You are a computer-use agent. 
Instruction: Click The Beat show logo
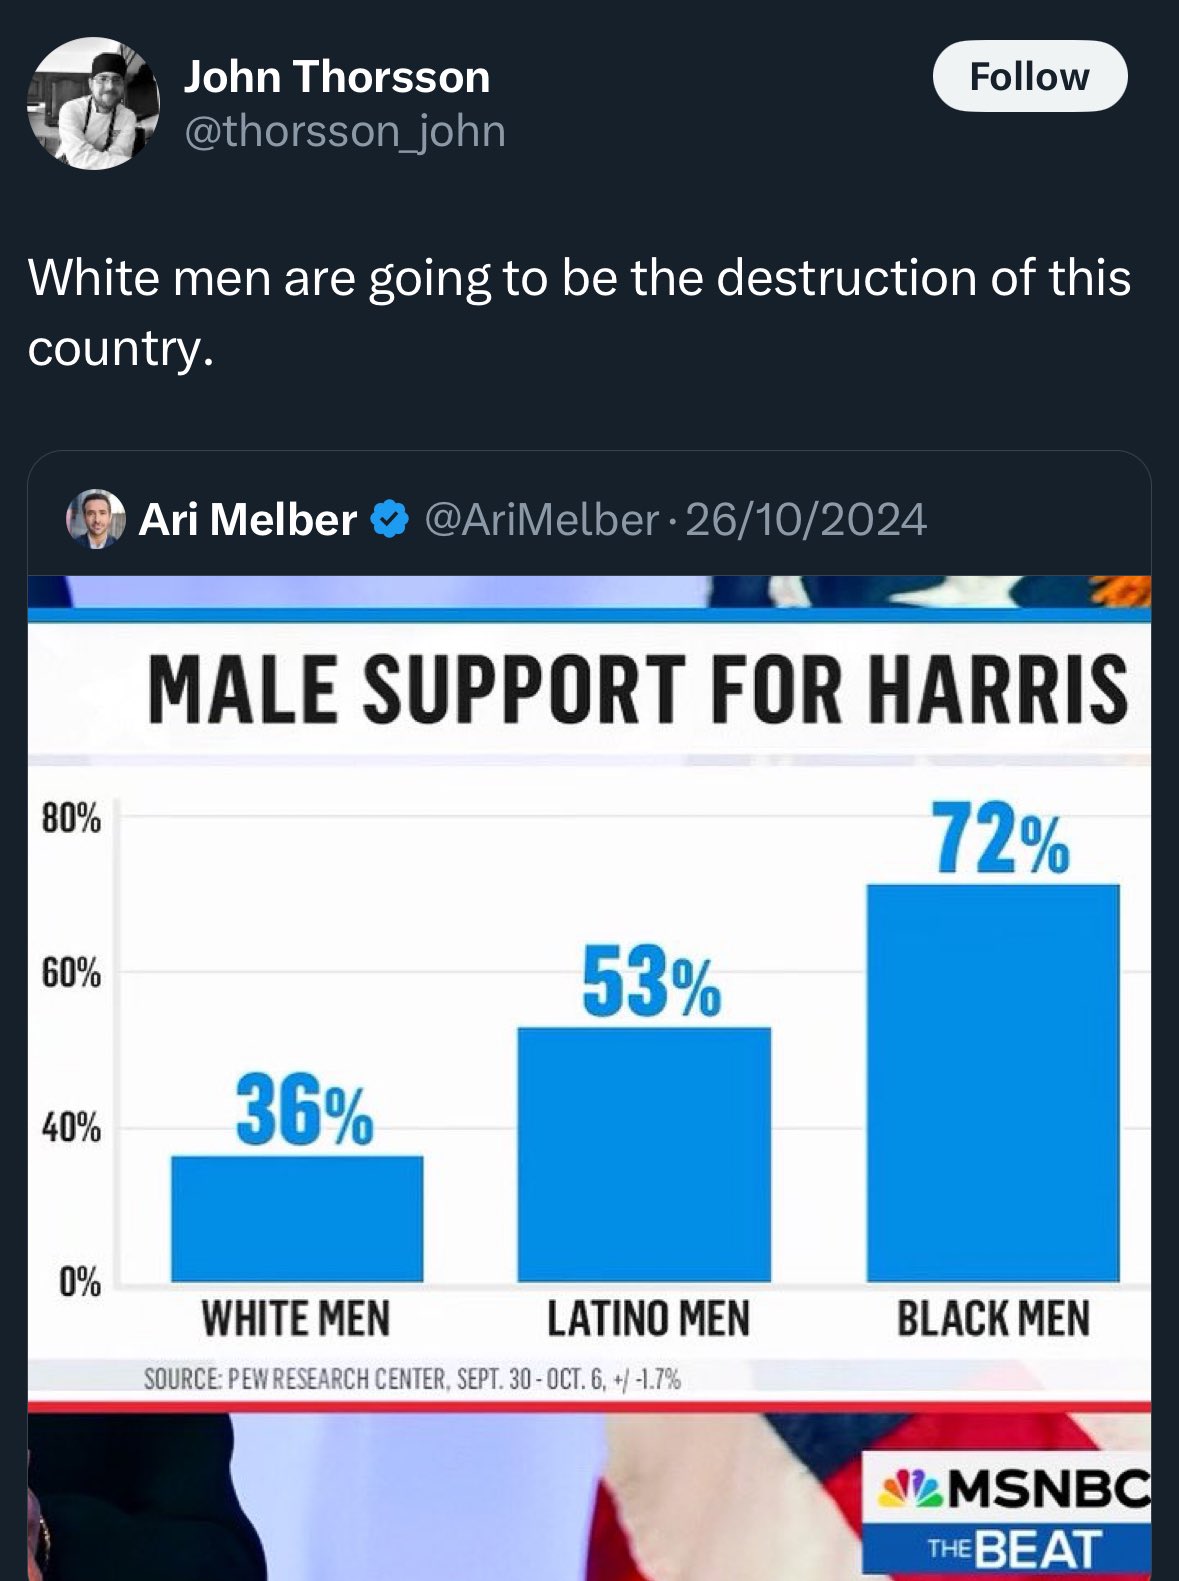[1012, 1548]
